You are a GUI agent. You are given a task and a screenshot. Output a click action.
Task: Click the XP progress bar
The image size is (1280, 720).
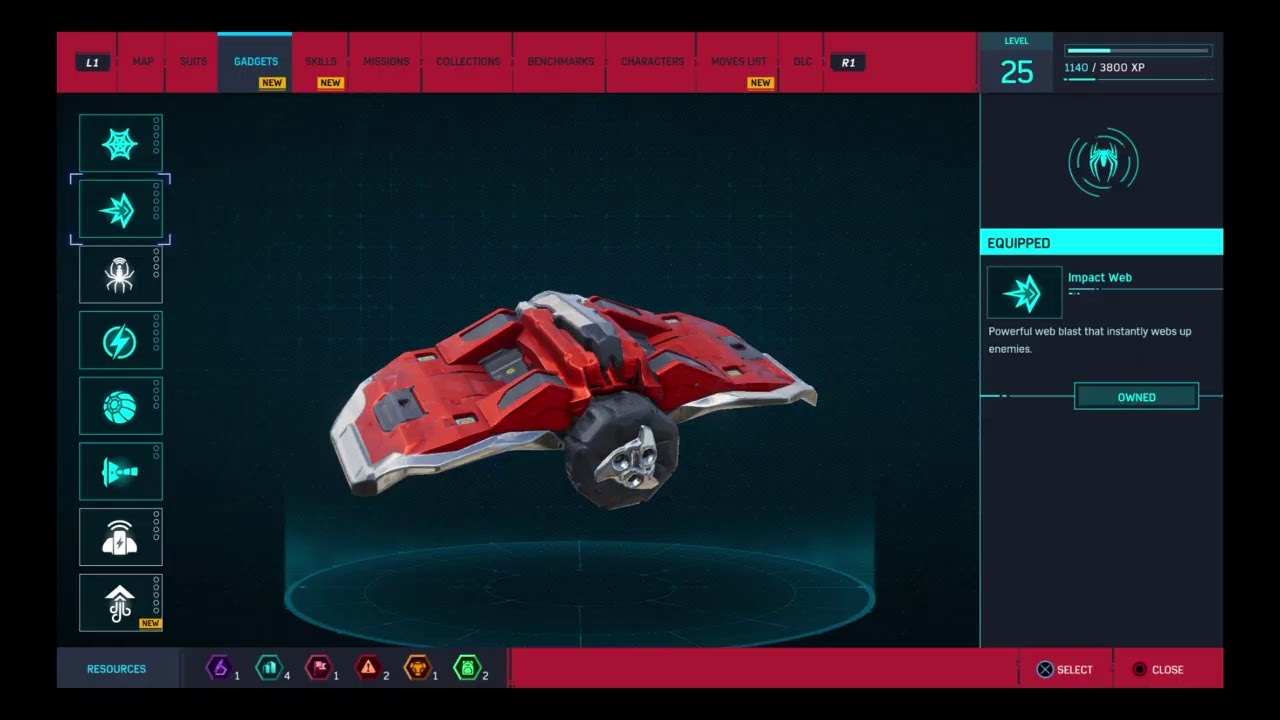(1138, 50)
